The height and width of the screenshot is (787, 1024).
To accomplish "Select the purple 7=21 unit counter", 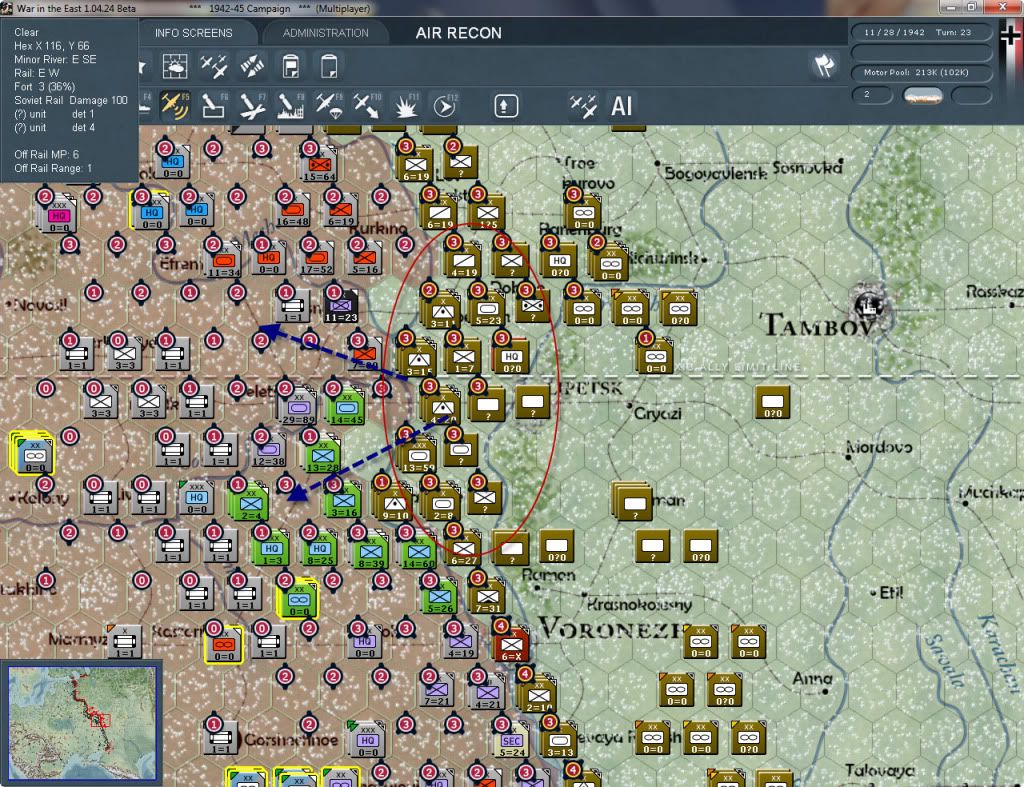I will click(437, 690).
